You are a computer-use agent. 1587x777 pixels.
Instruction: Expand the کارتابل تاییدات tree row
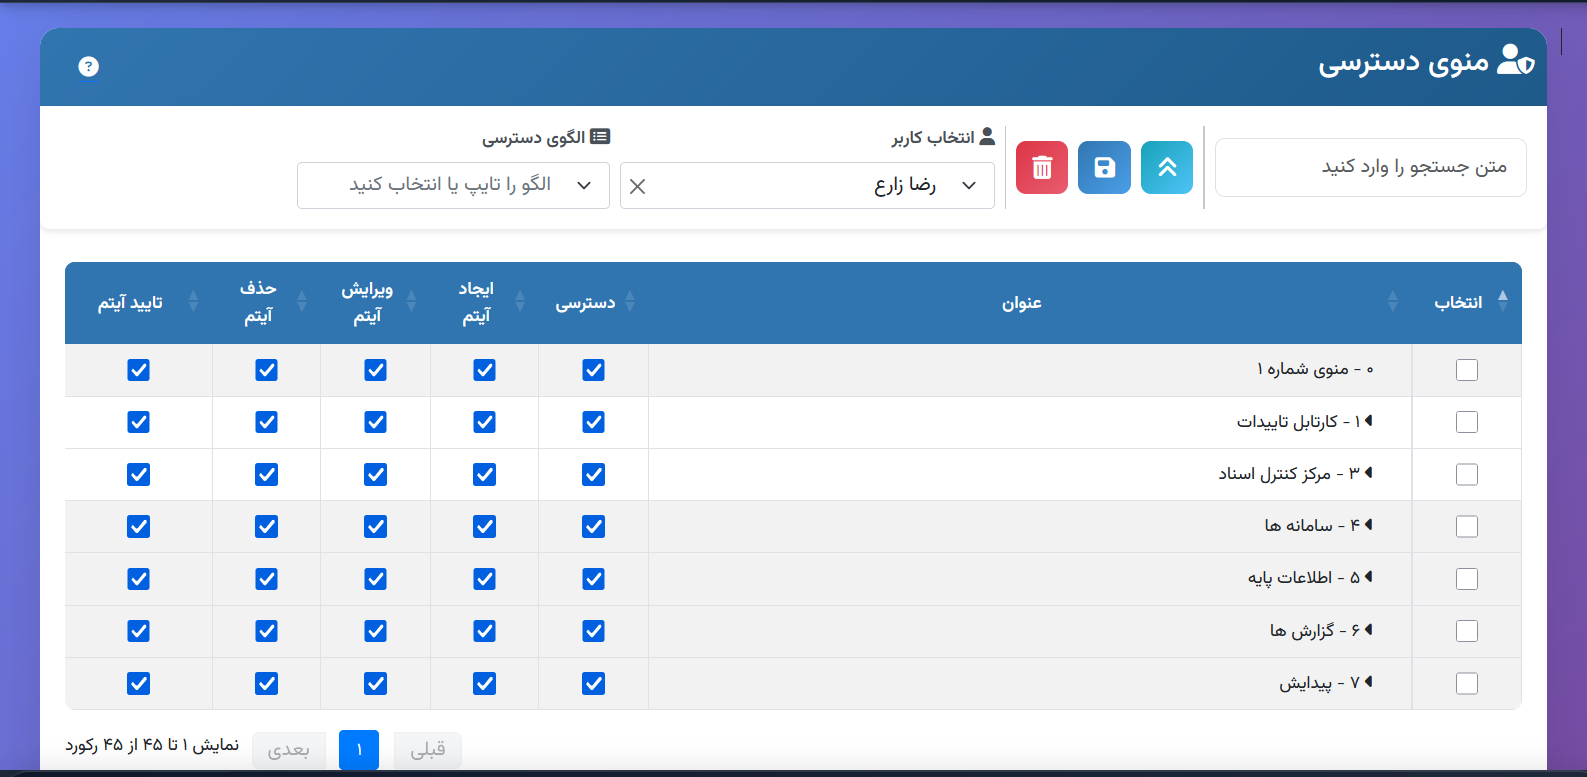(x=1368, y=421)
